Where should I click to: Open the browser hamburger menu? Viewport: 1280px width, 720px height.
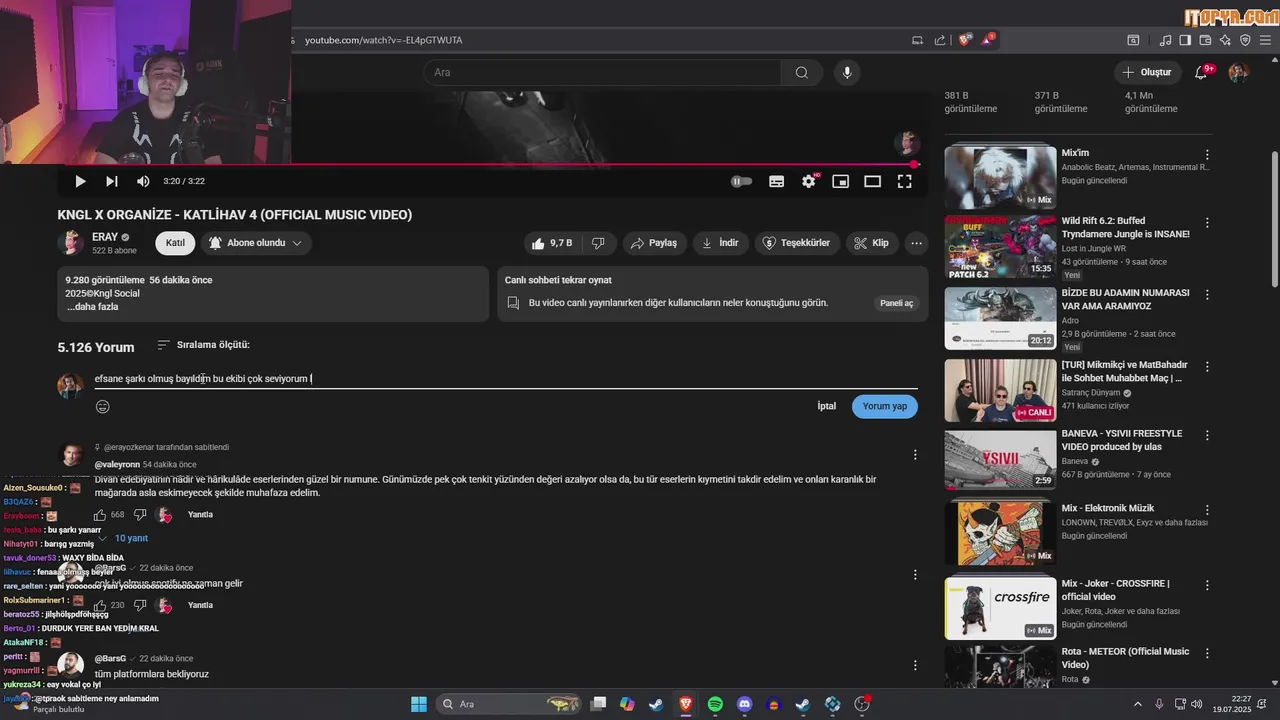coord(1265,40)
